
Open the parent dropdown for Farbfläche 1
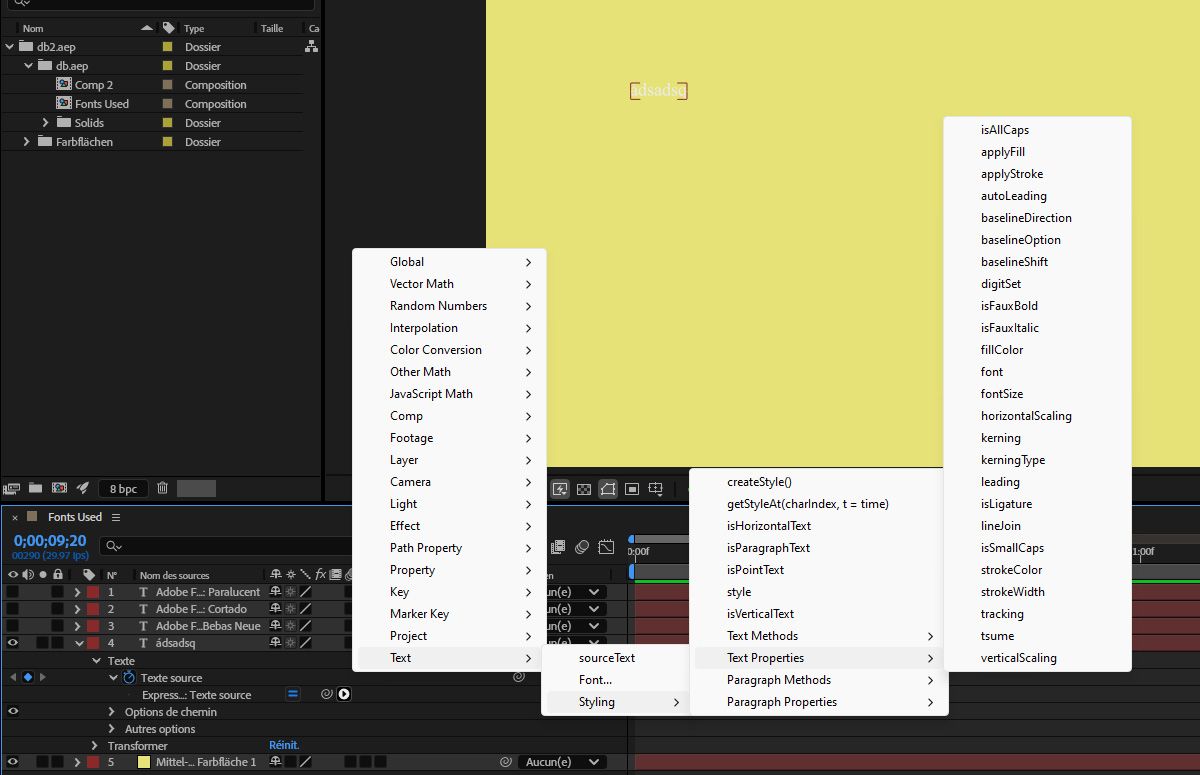coord(560,762)
